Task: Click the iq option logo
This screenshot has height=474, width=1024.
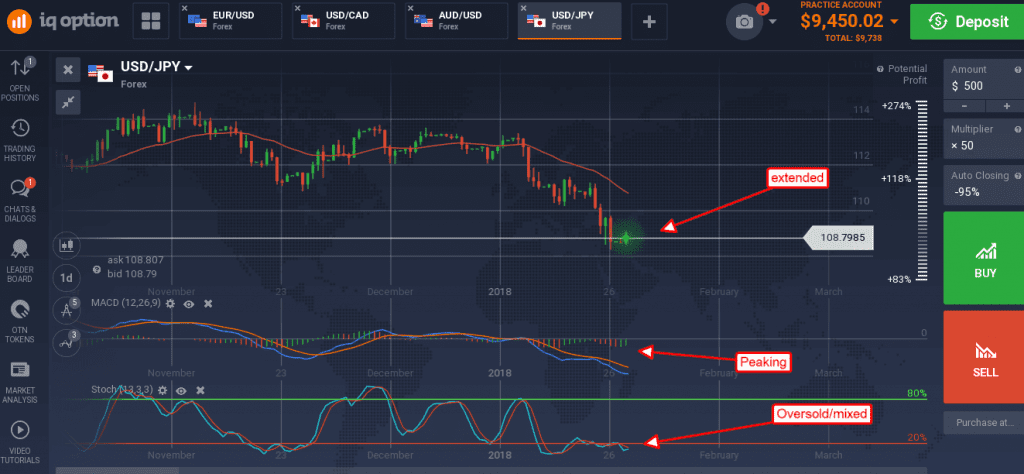Action: [x=63, y=20]
